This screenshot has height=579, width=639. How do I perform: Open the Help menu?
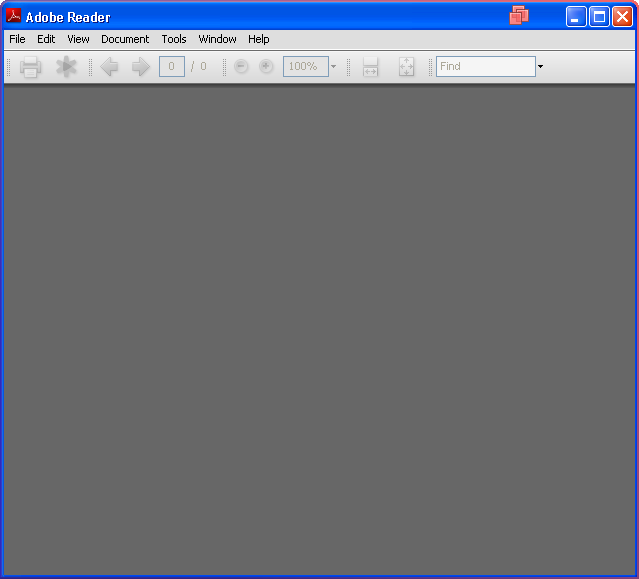(x=259, y=39)
